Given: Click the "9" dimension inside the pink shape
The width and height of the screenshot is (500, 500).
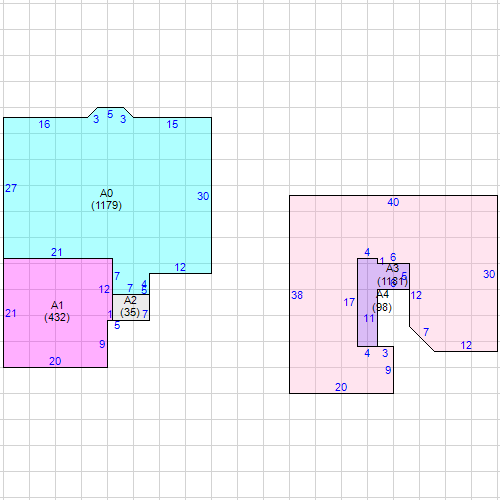Looking at the screenshot, I should pyautogui.click(x=388, y=370).
